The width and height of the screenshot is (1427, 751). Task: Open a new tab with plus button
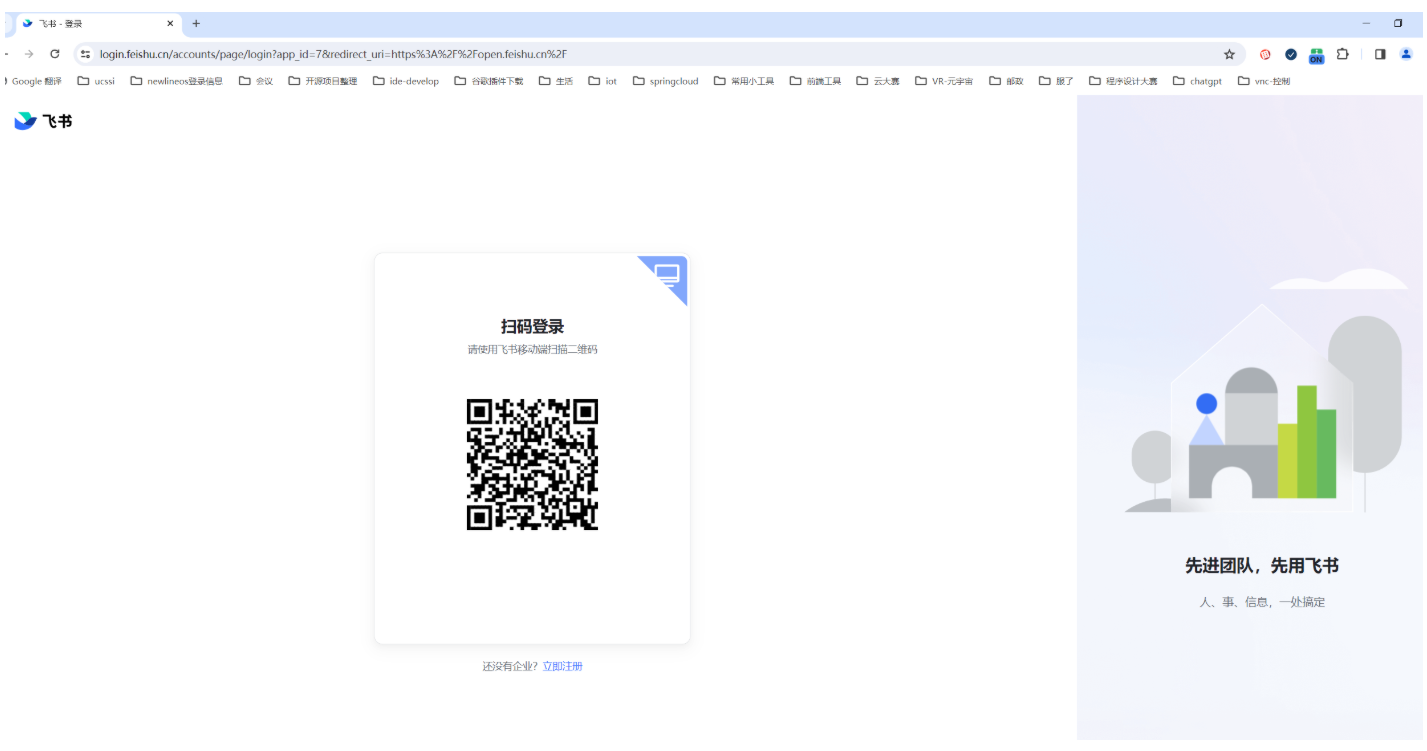click(196, 23)
